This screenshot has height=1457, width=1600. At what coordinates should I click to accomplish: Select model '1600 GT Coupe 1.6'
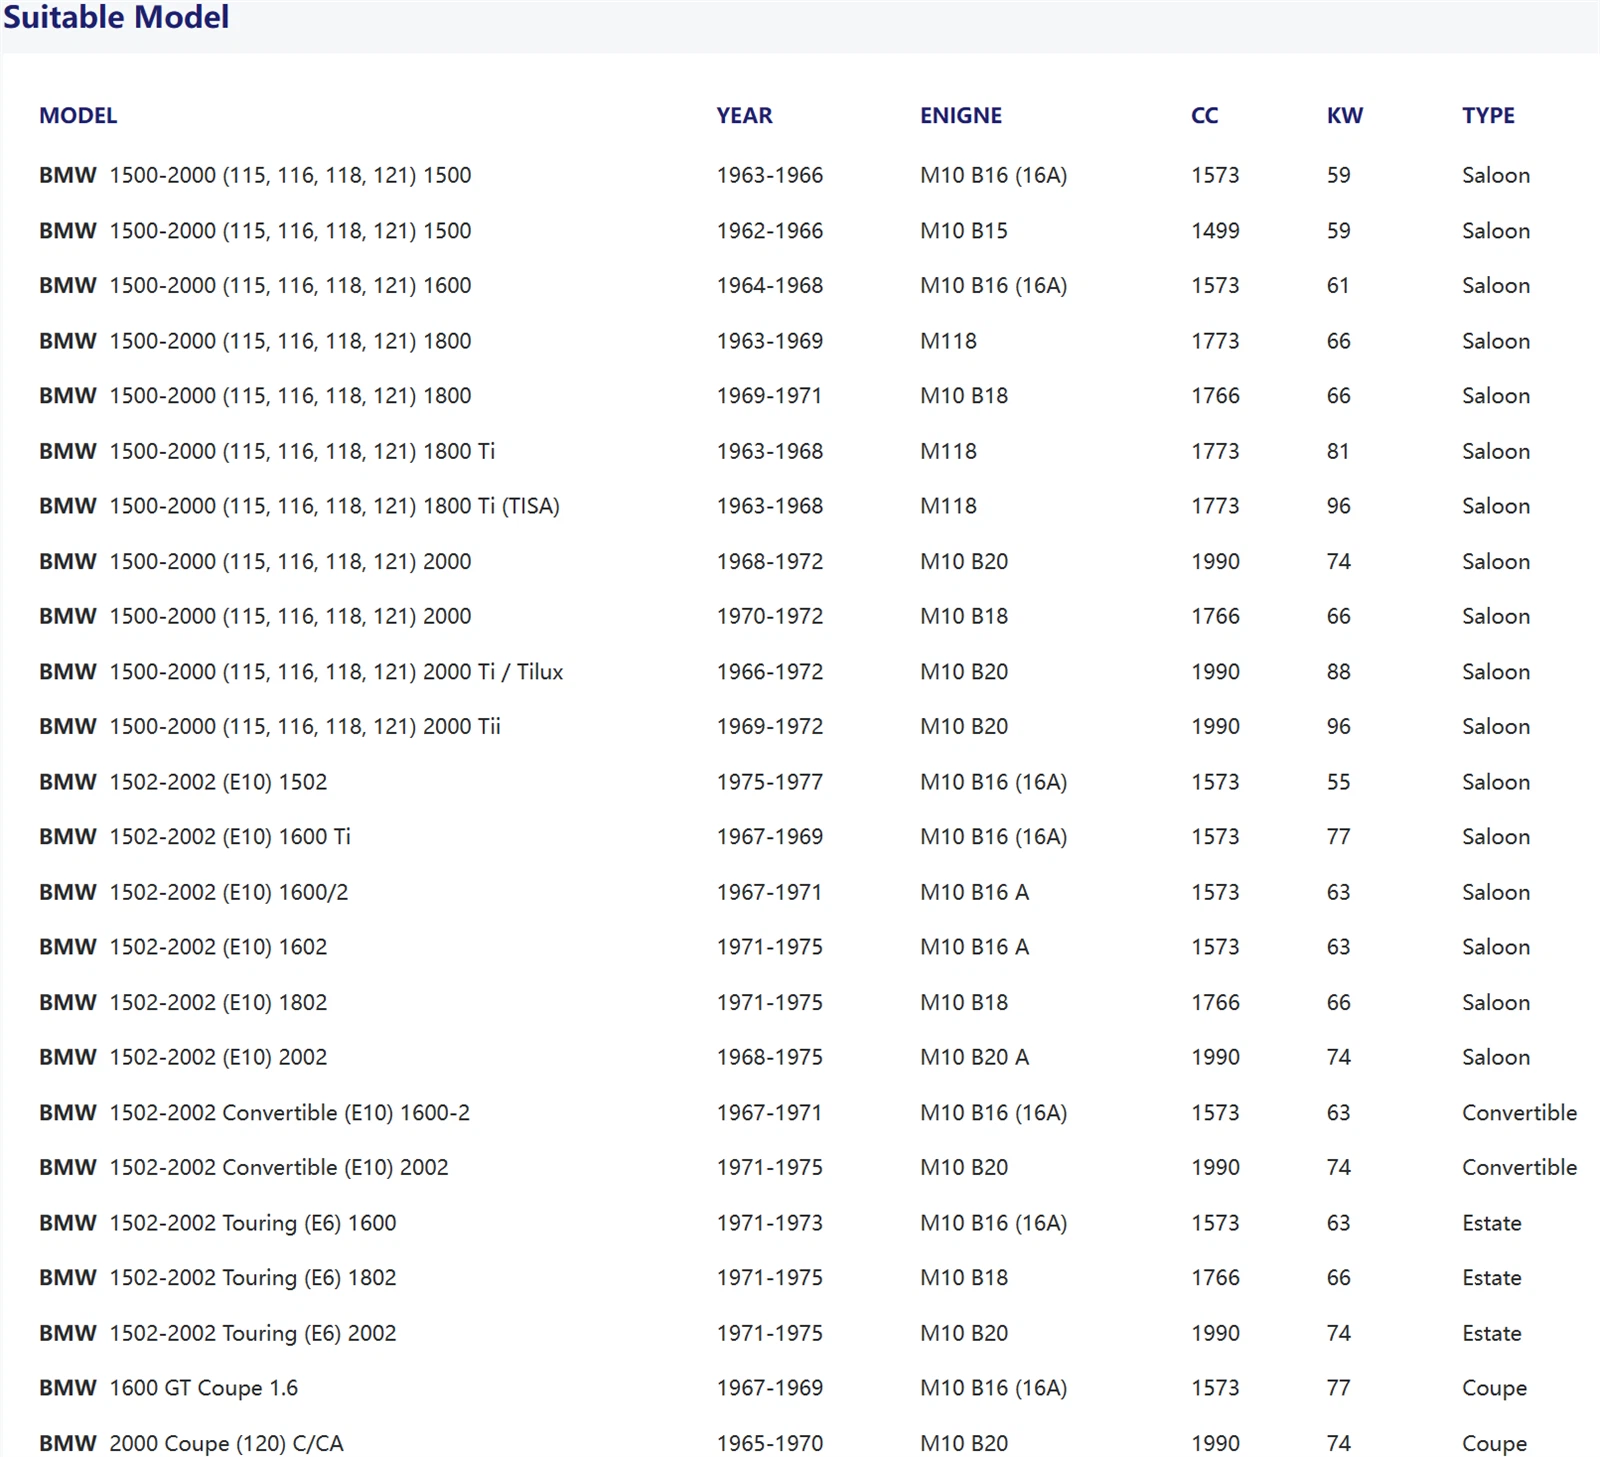(168, 1389)
